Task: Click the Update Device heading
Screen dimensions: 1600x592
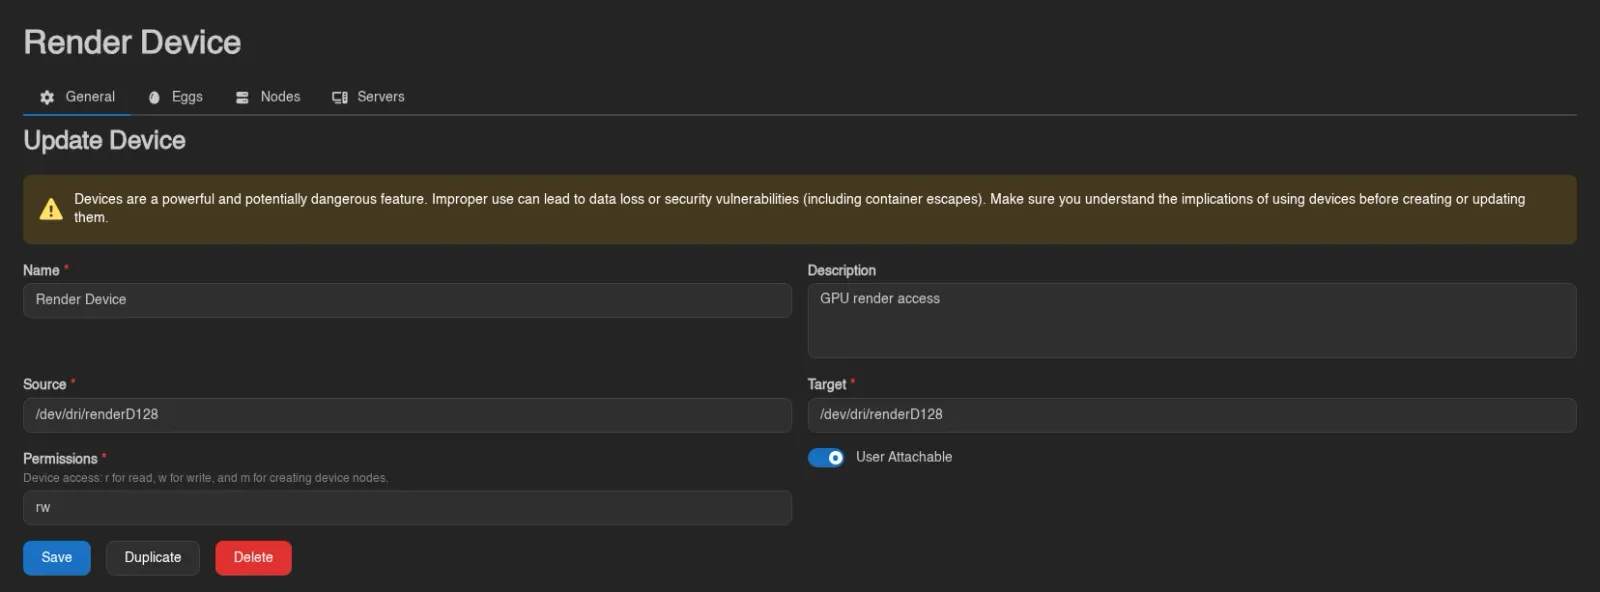Action: pos(105,140)
